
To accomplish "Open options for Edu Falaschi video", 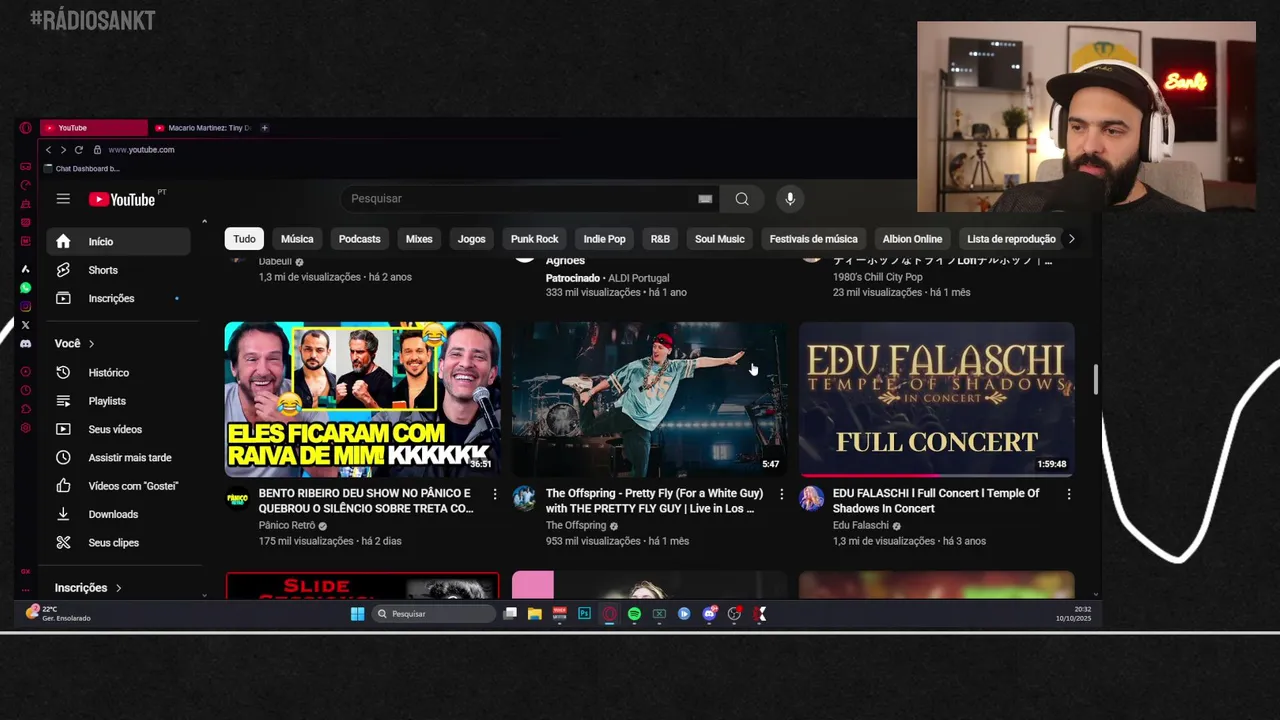I will click(1068, 494).
